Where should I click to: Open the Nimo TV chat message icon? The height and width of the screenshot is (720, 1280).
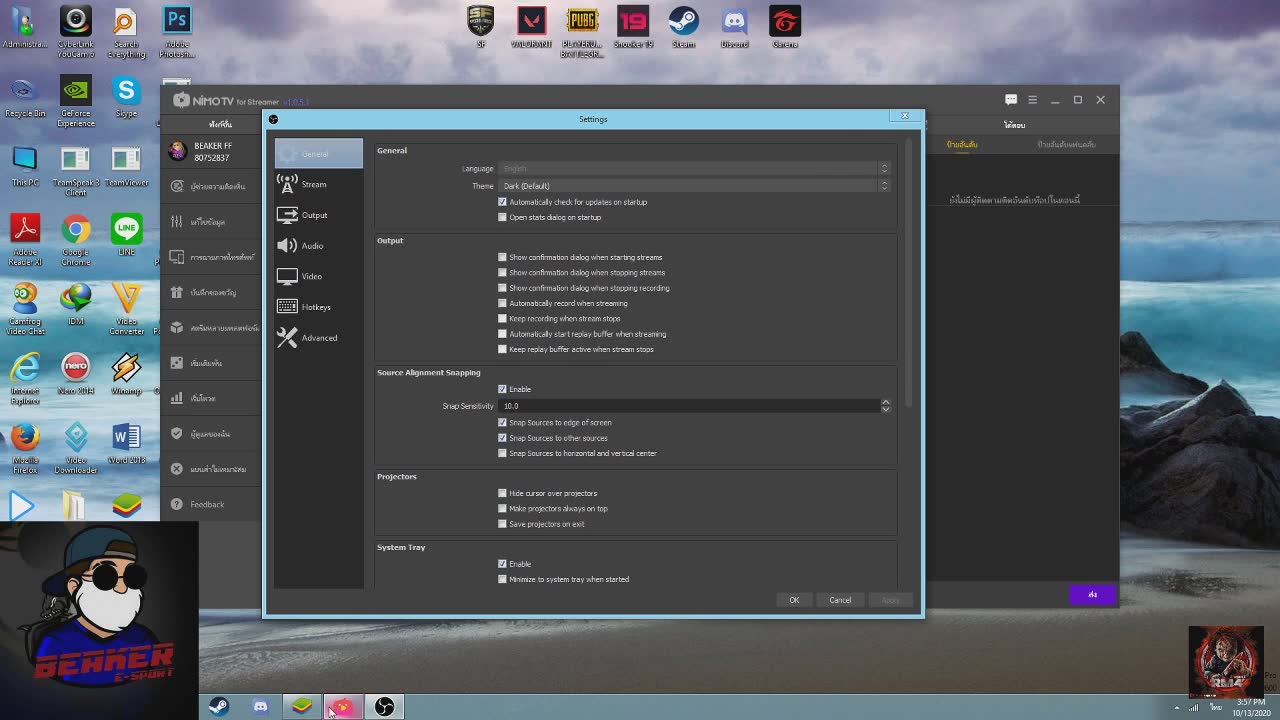point(1011,100)
